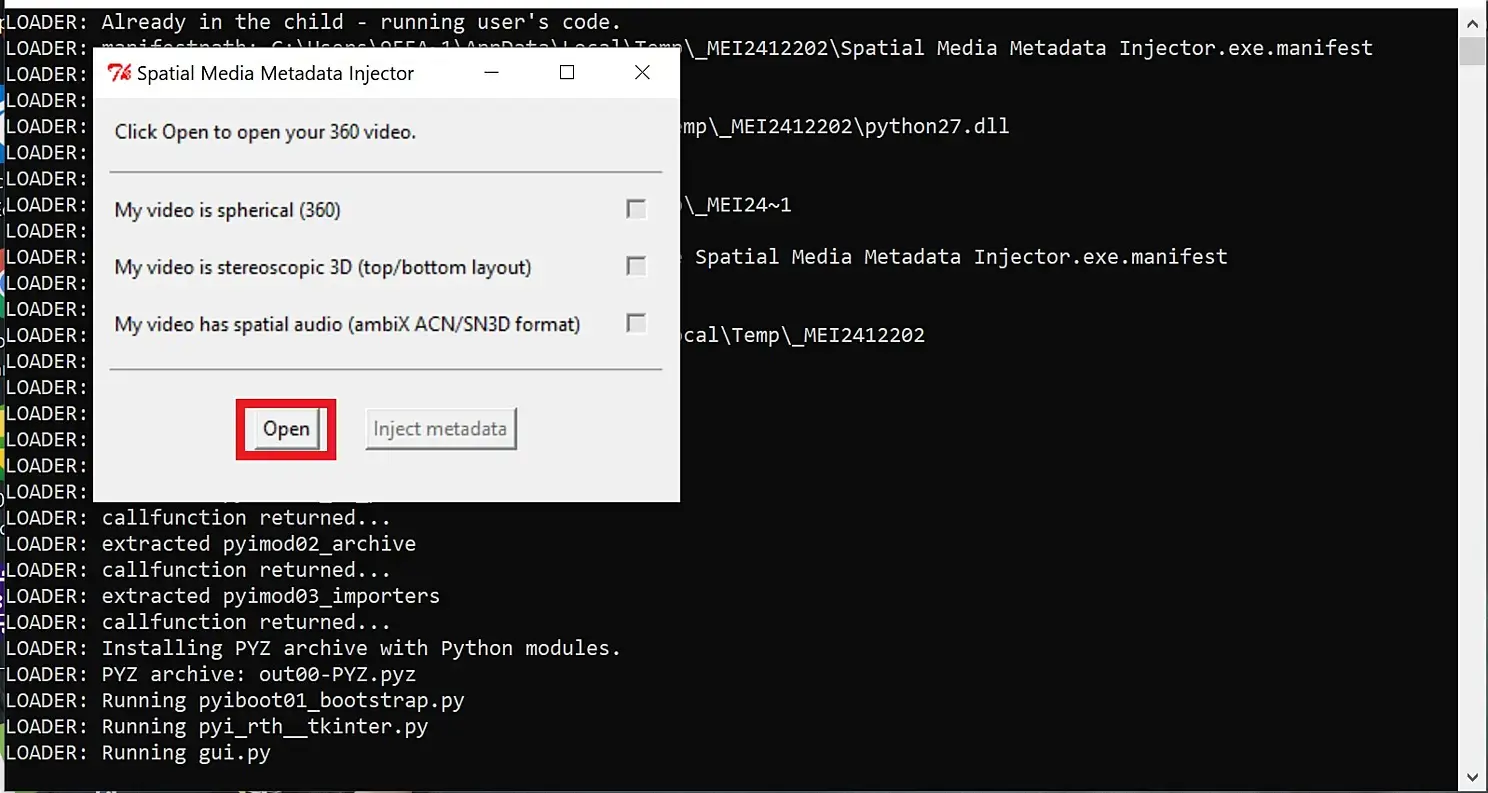
Task: Click the 'My video has spatial audio' label
Action: (x=347, y=324)
